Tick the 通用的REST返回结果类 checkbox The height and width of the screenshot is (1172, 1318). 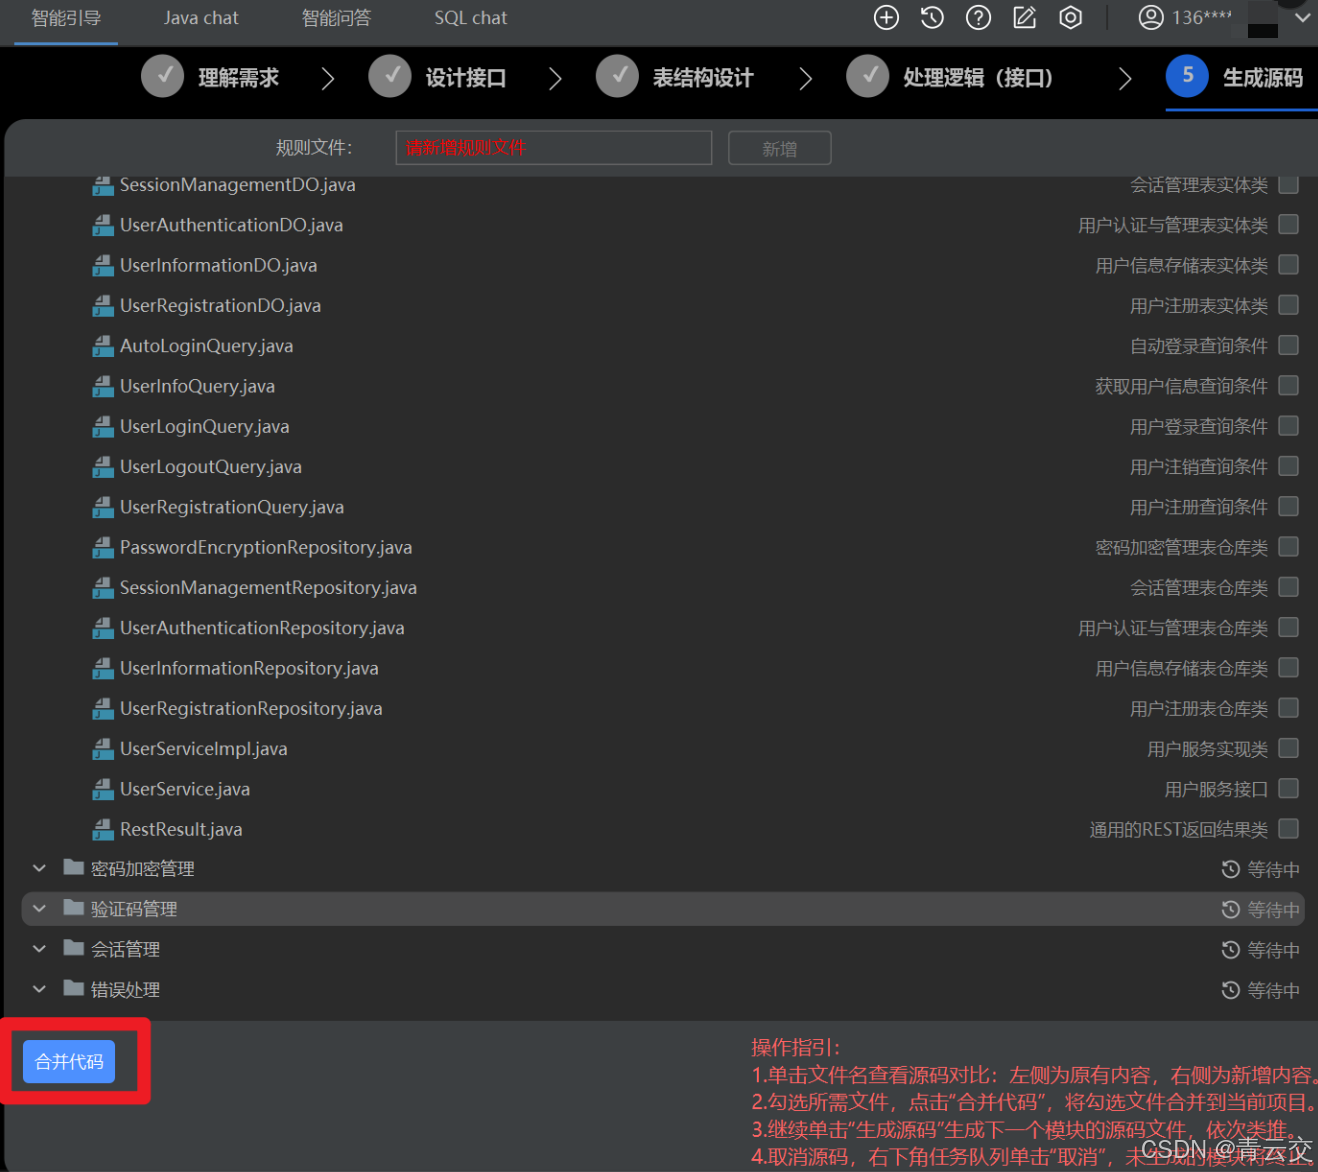point(1289,829)
